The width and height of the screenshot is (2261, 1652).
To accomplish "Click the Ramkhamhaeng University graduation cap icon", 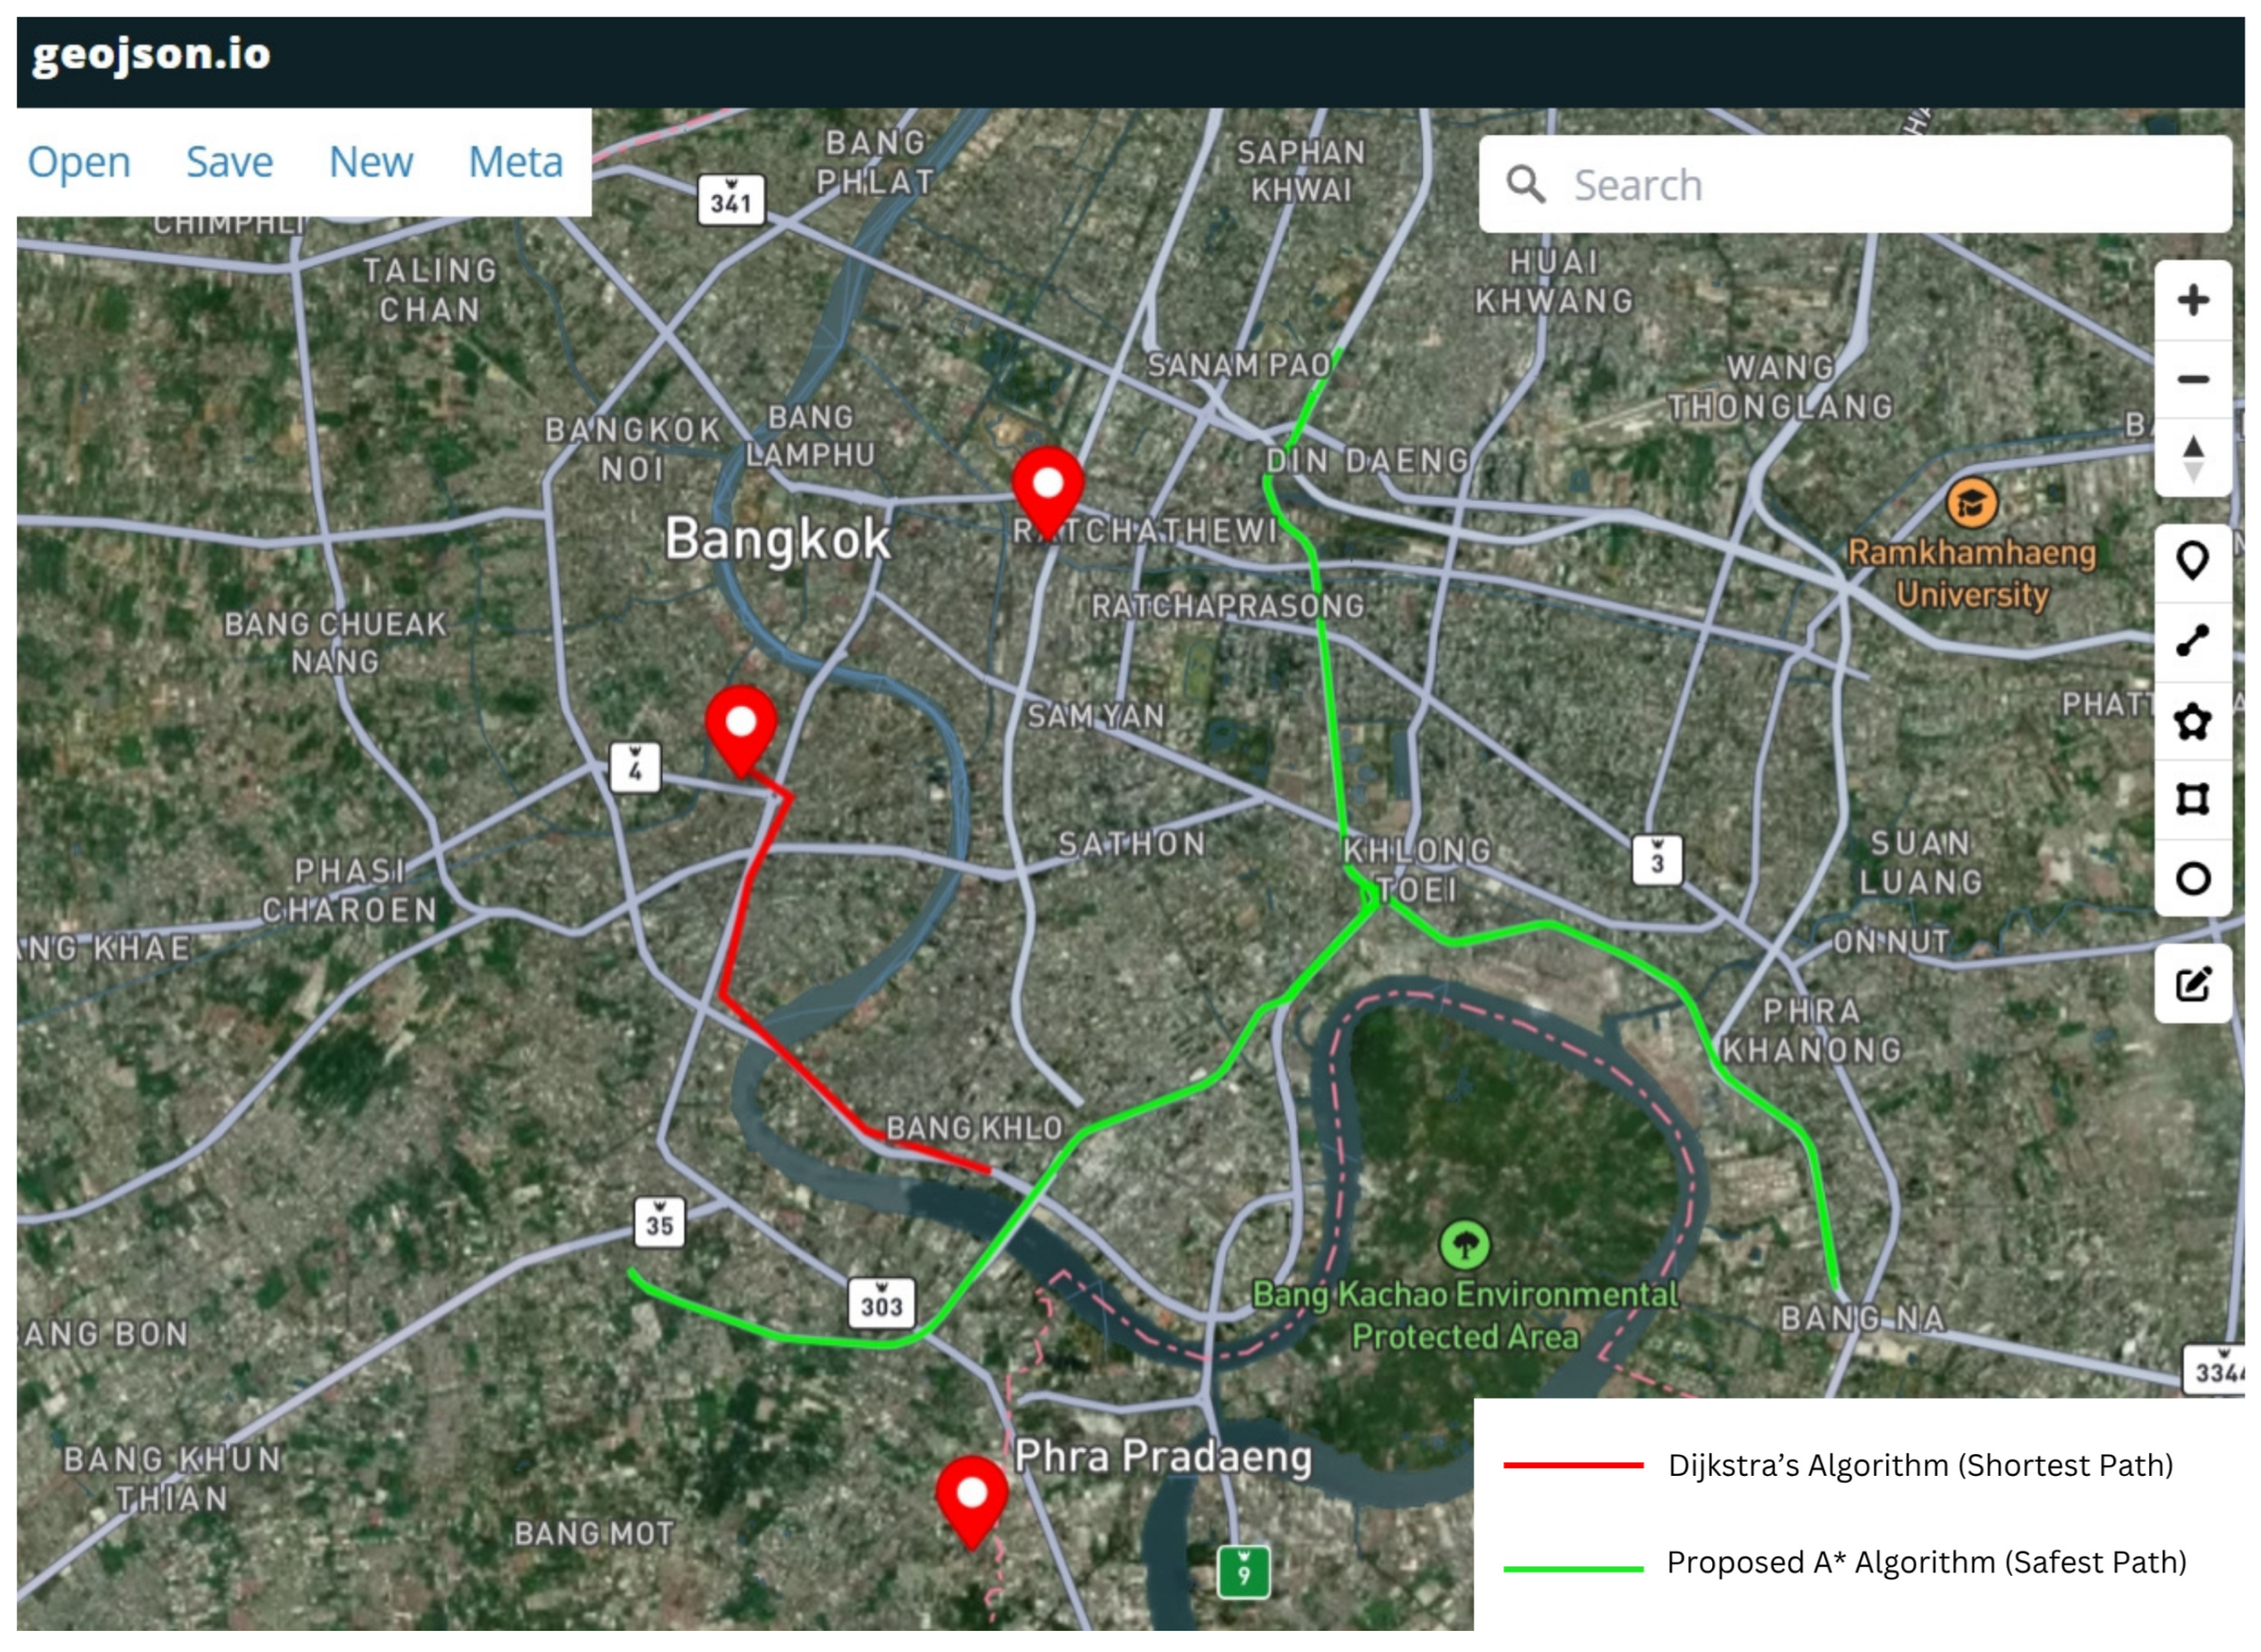I will tap(1971, 503).
